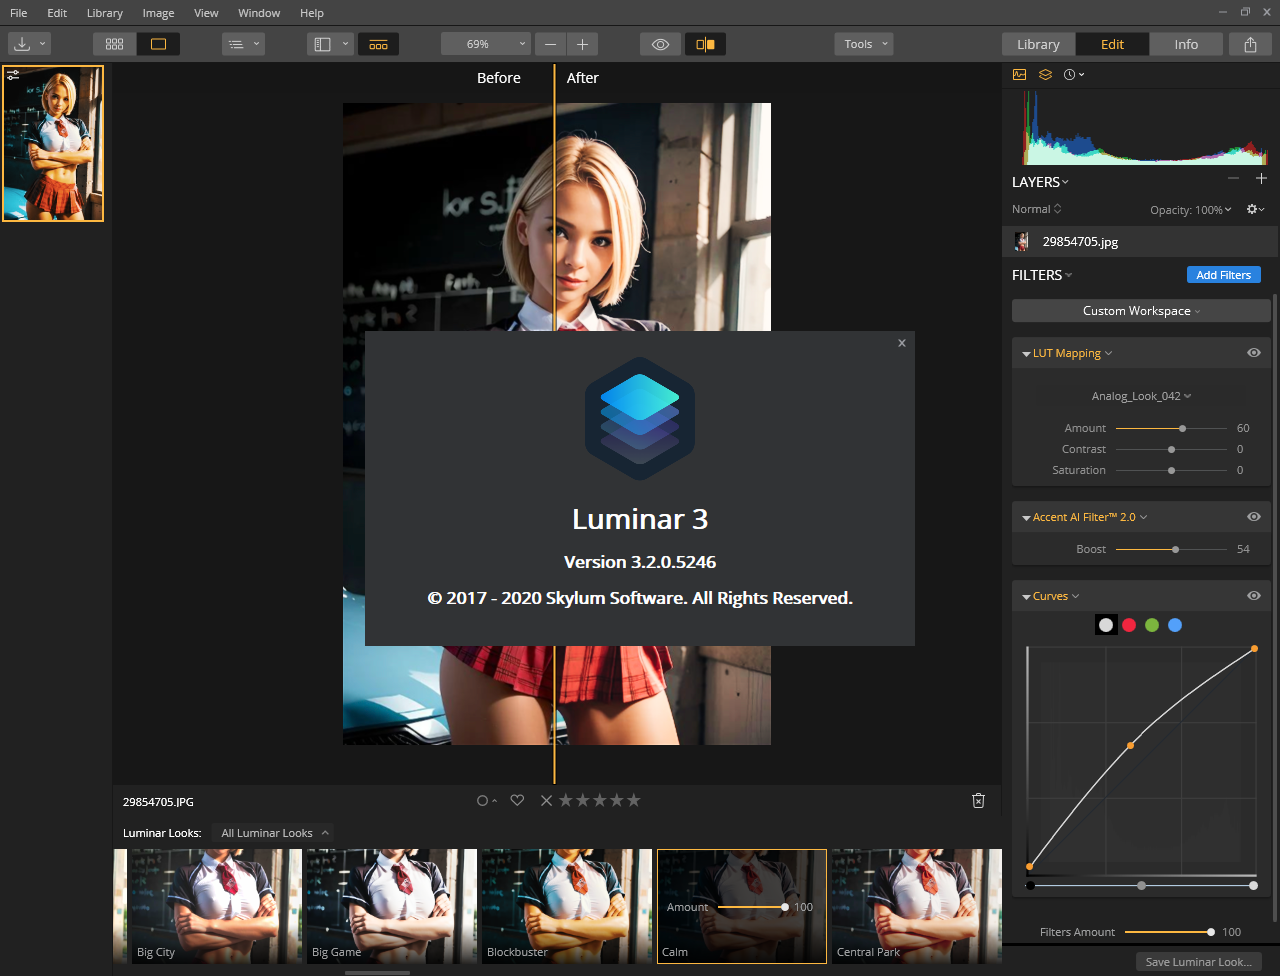This screenshot has width=1280, height=976.
Task: Close the Luminar 3 About dialog
Action: [x=901, y=343]
